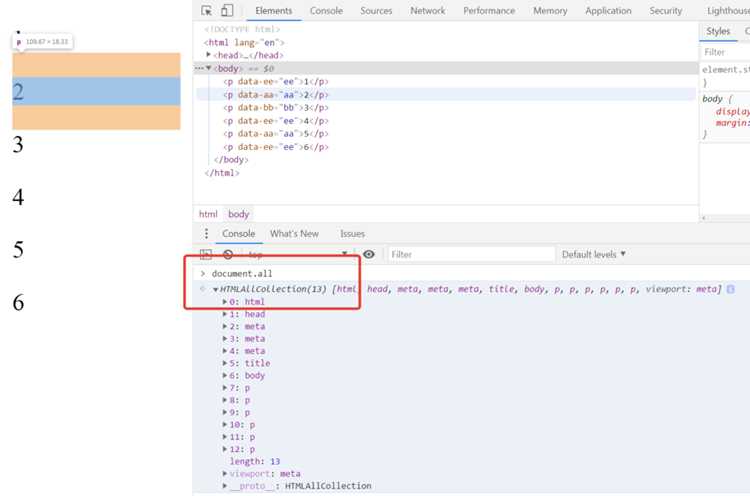Click the Styles pane Filter field
This screenshot has width=750, height=496.
pos(725,52)
